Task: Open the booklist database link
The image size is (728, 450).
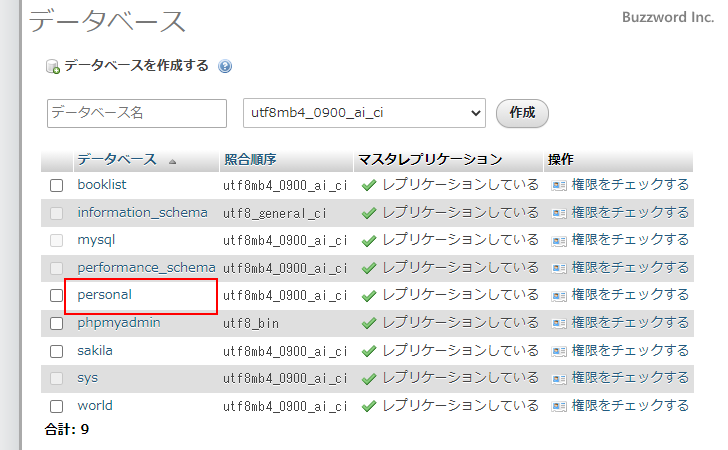Action: [x=102, y=185]
